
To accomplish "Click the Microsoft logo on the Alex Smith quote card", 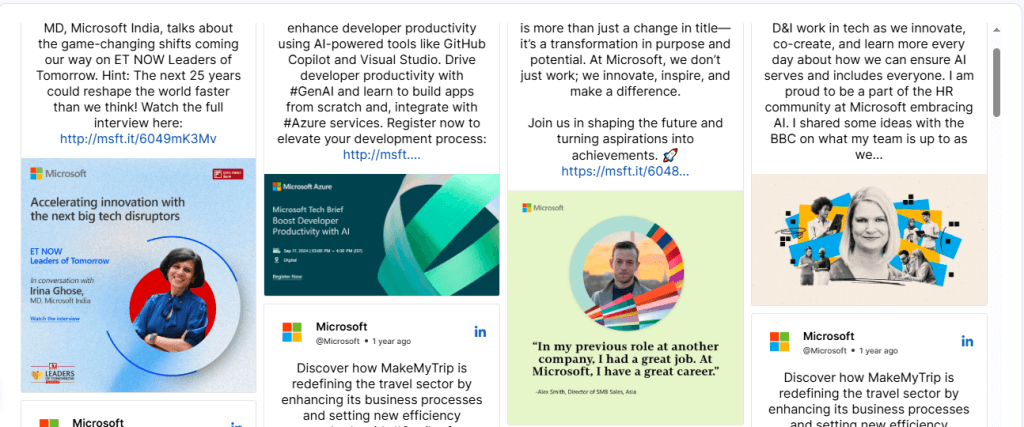I will [x=543, y=207].
